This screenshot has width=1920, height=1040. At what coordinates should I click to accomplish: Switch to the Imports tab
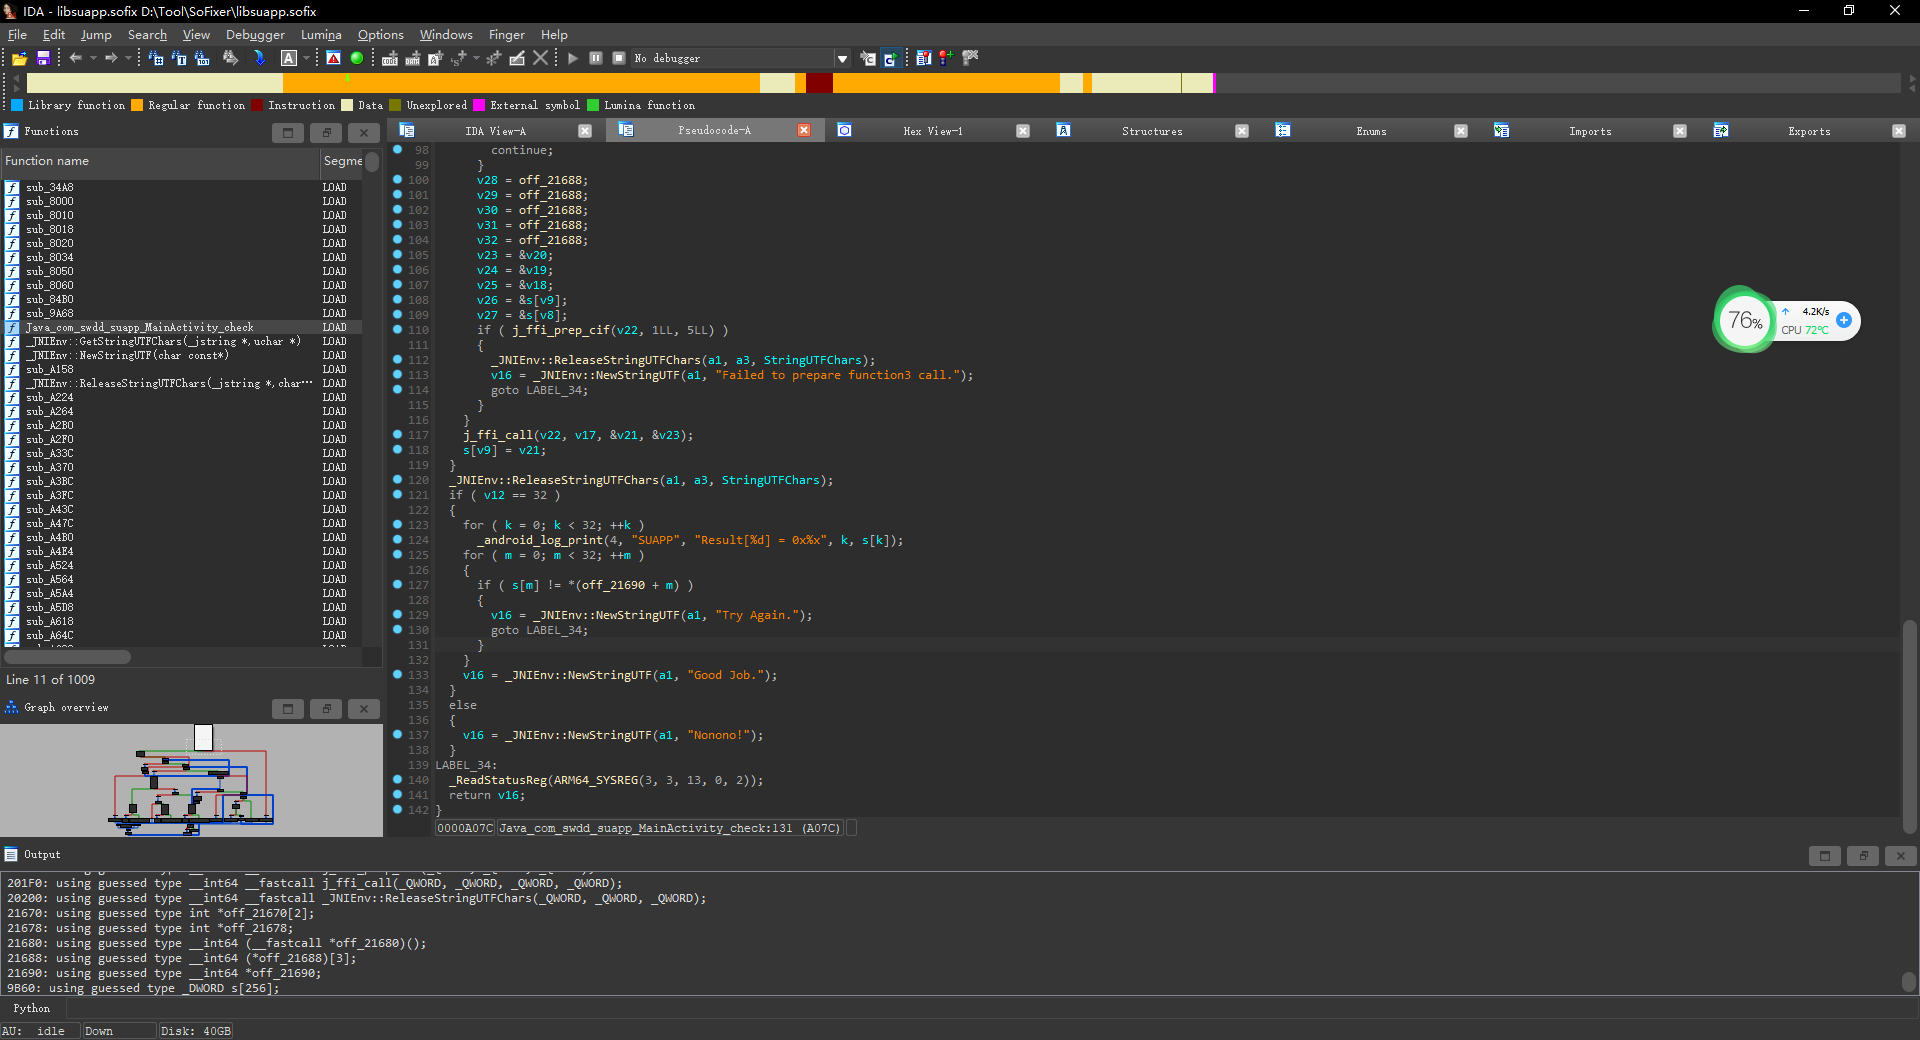(x=1590, y=131)
